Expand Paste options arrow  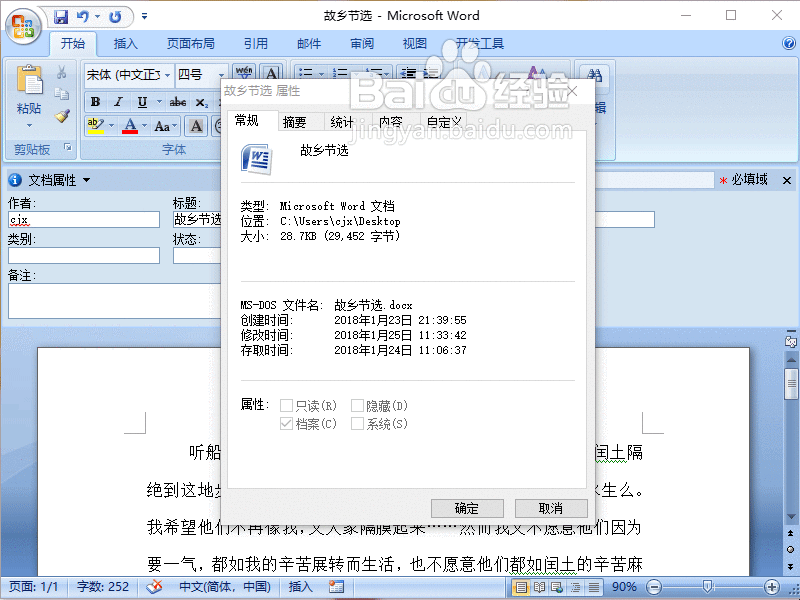[x=29, y=125]
